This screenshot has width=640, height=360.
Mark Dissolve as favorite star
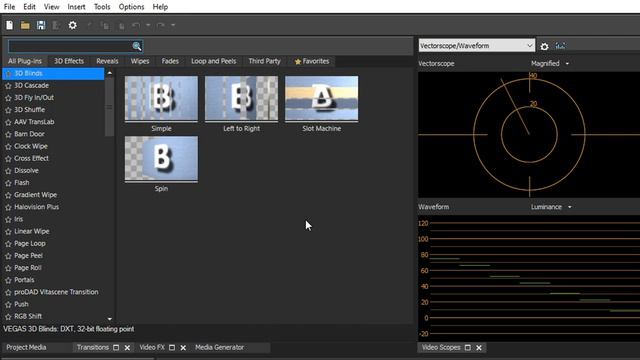[x=8, y=171]
